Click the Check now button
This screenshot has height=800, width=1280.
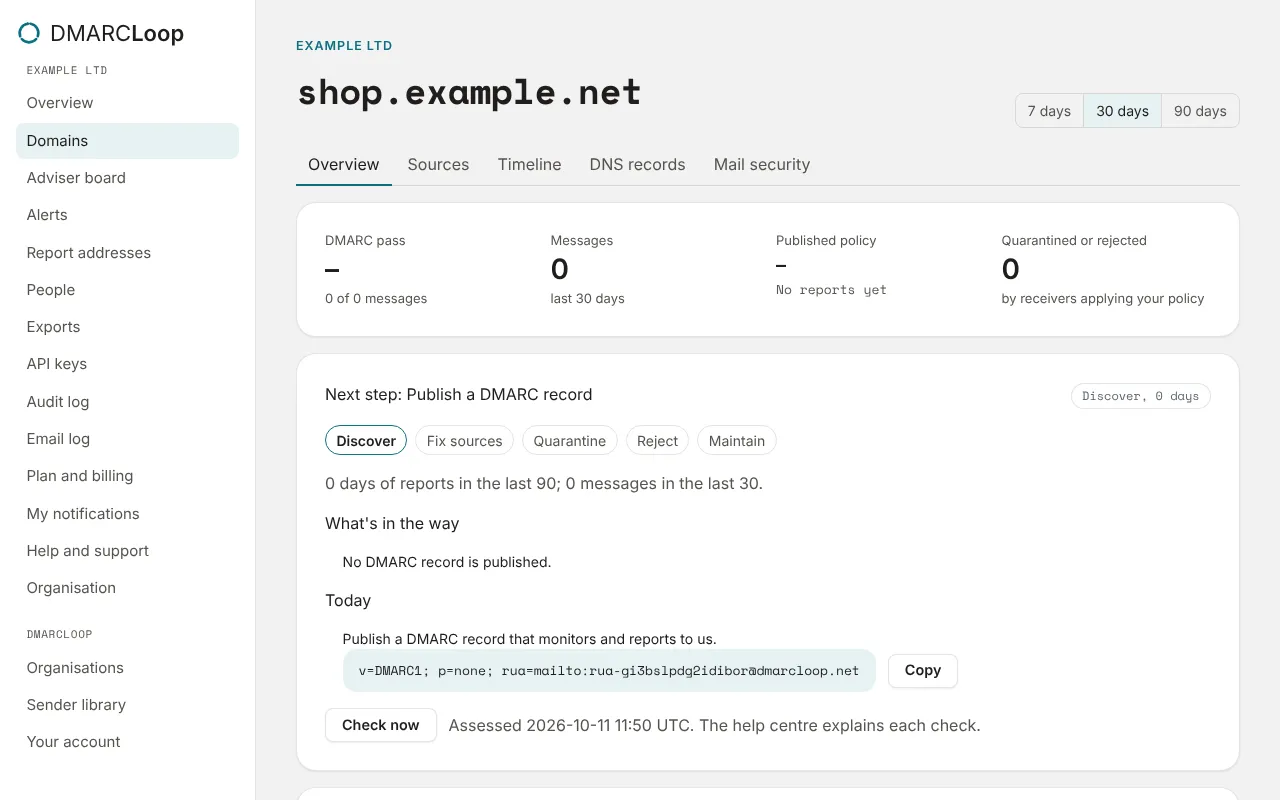(381, 725)
